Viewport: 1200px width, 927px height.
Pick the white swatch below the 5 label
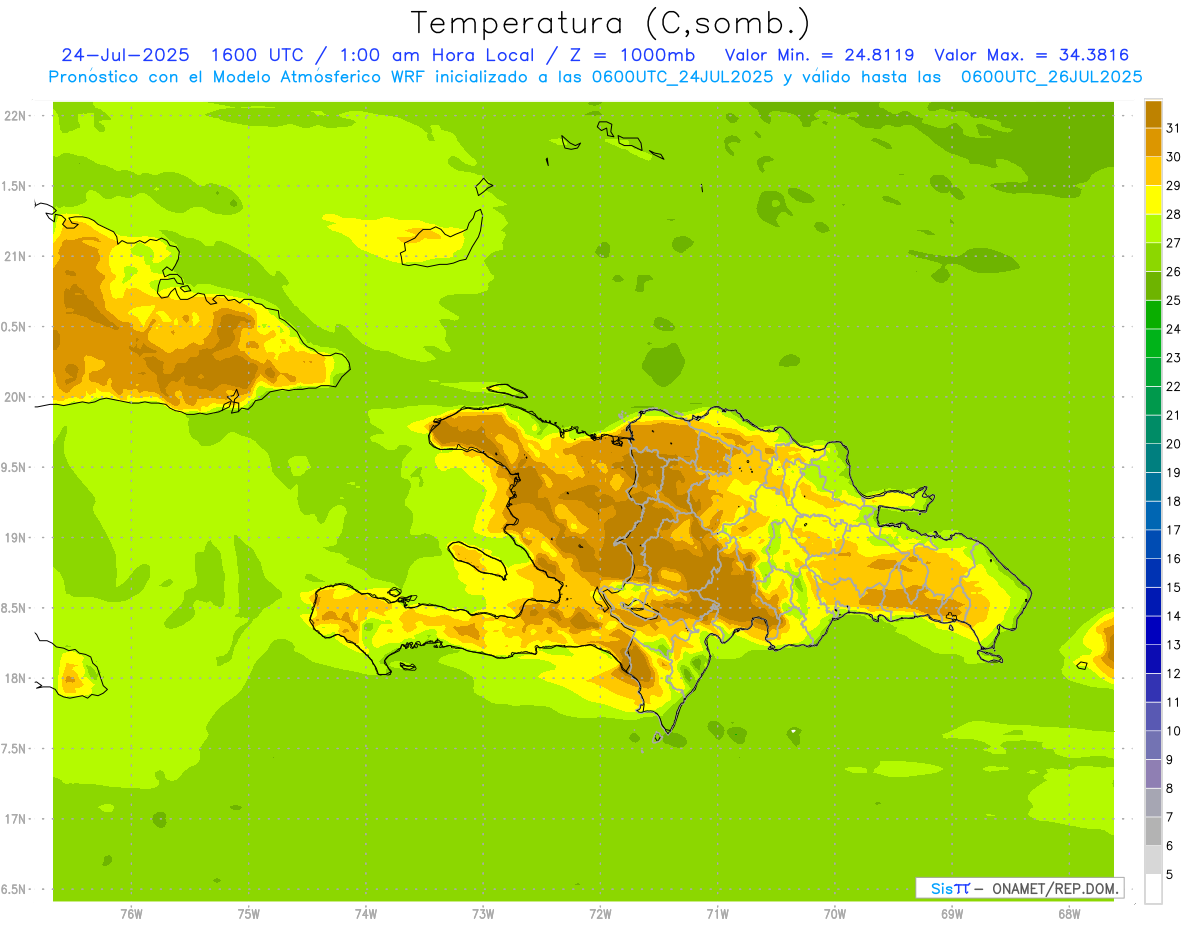point(1153,889)
